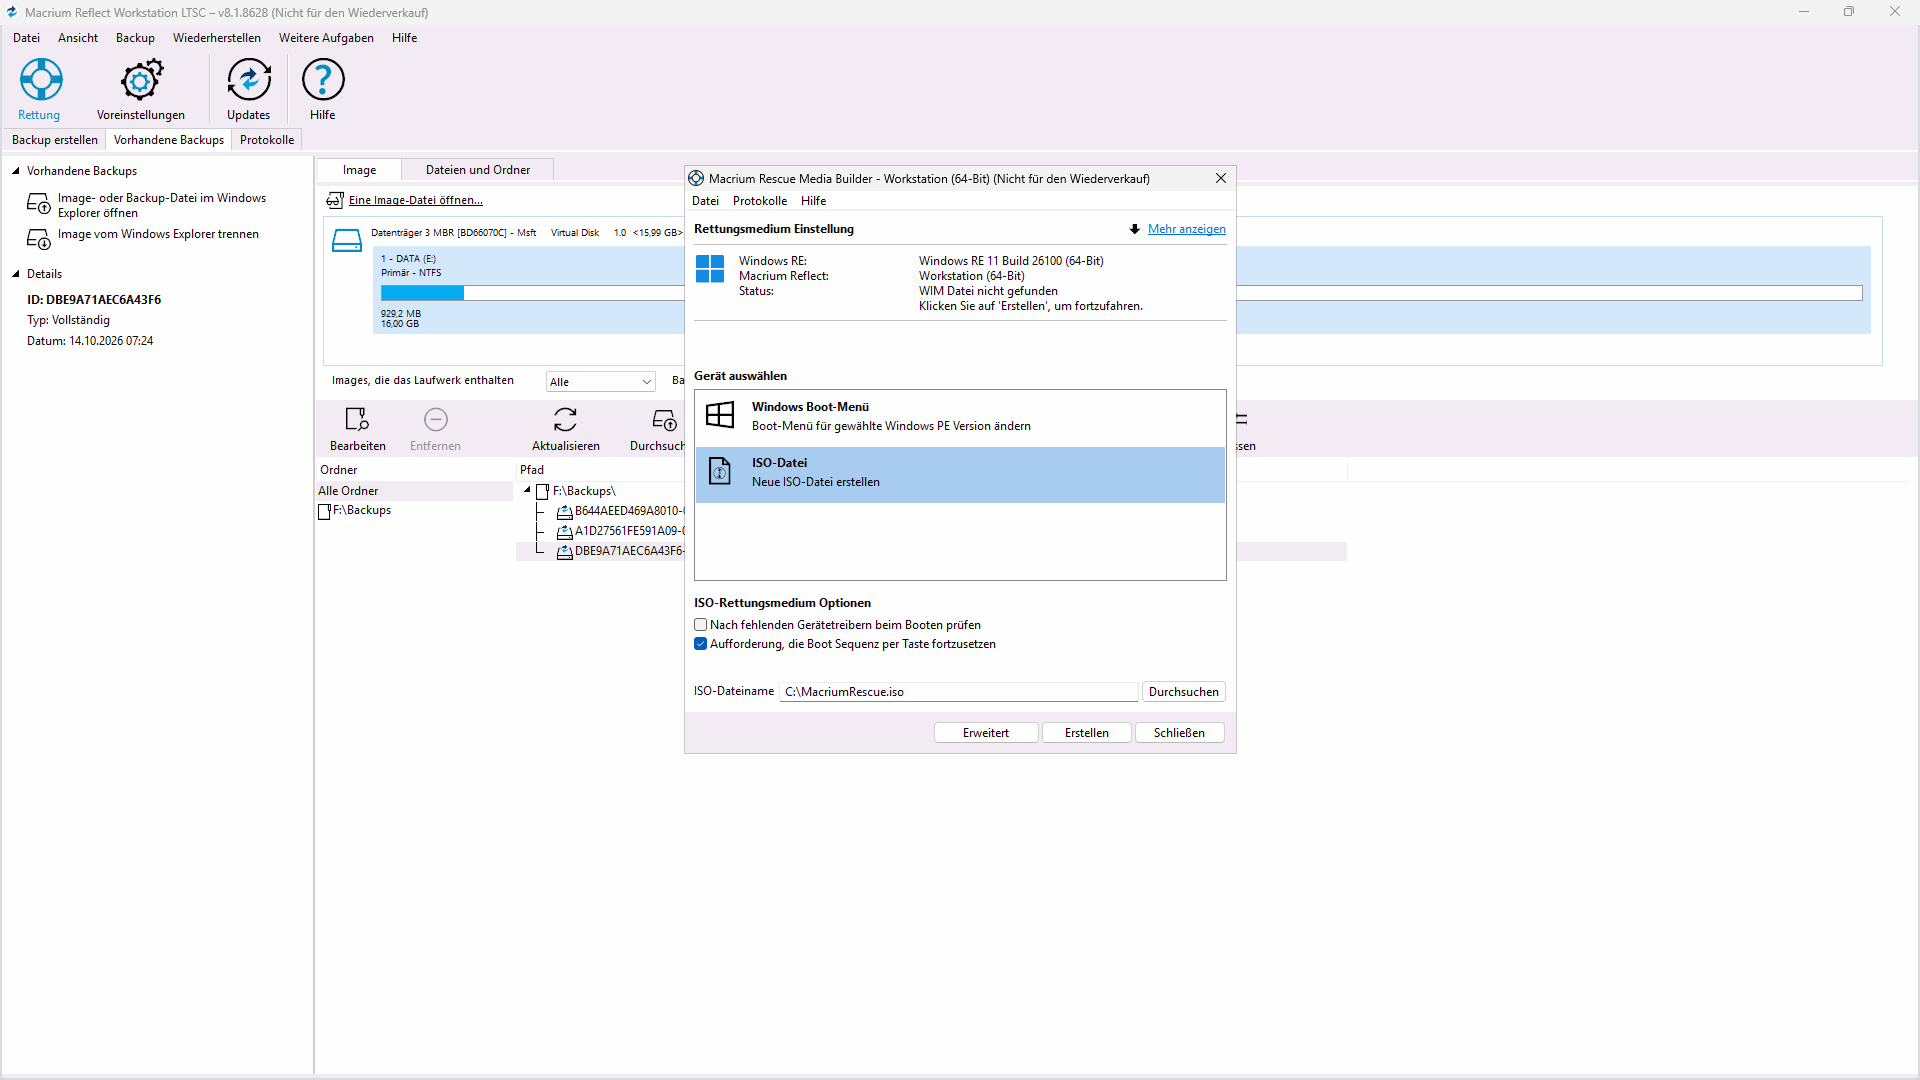Click Durchsuchen folder browse icon
The width and height of the screenshot is (1920, 1080).
coord(664,419)
